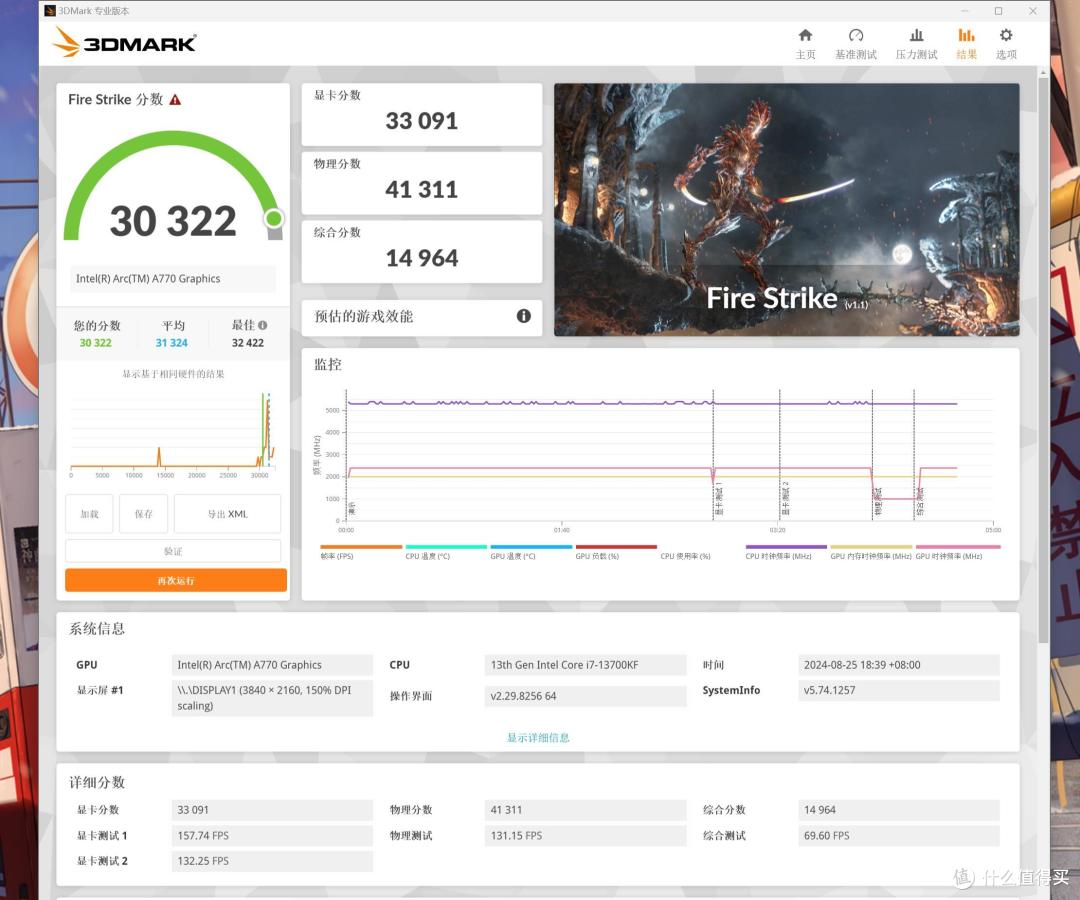Minimize the 3DMark window

(964, 11)
